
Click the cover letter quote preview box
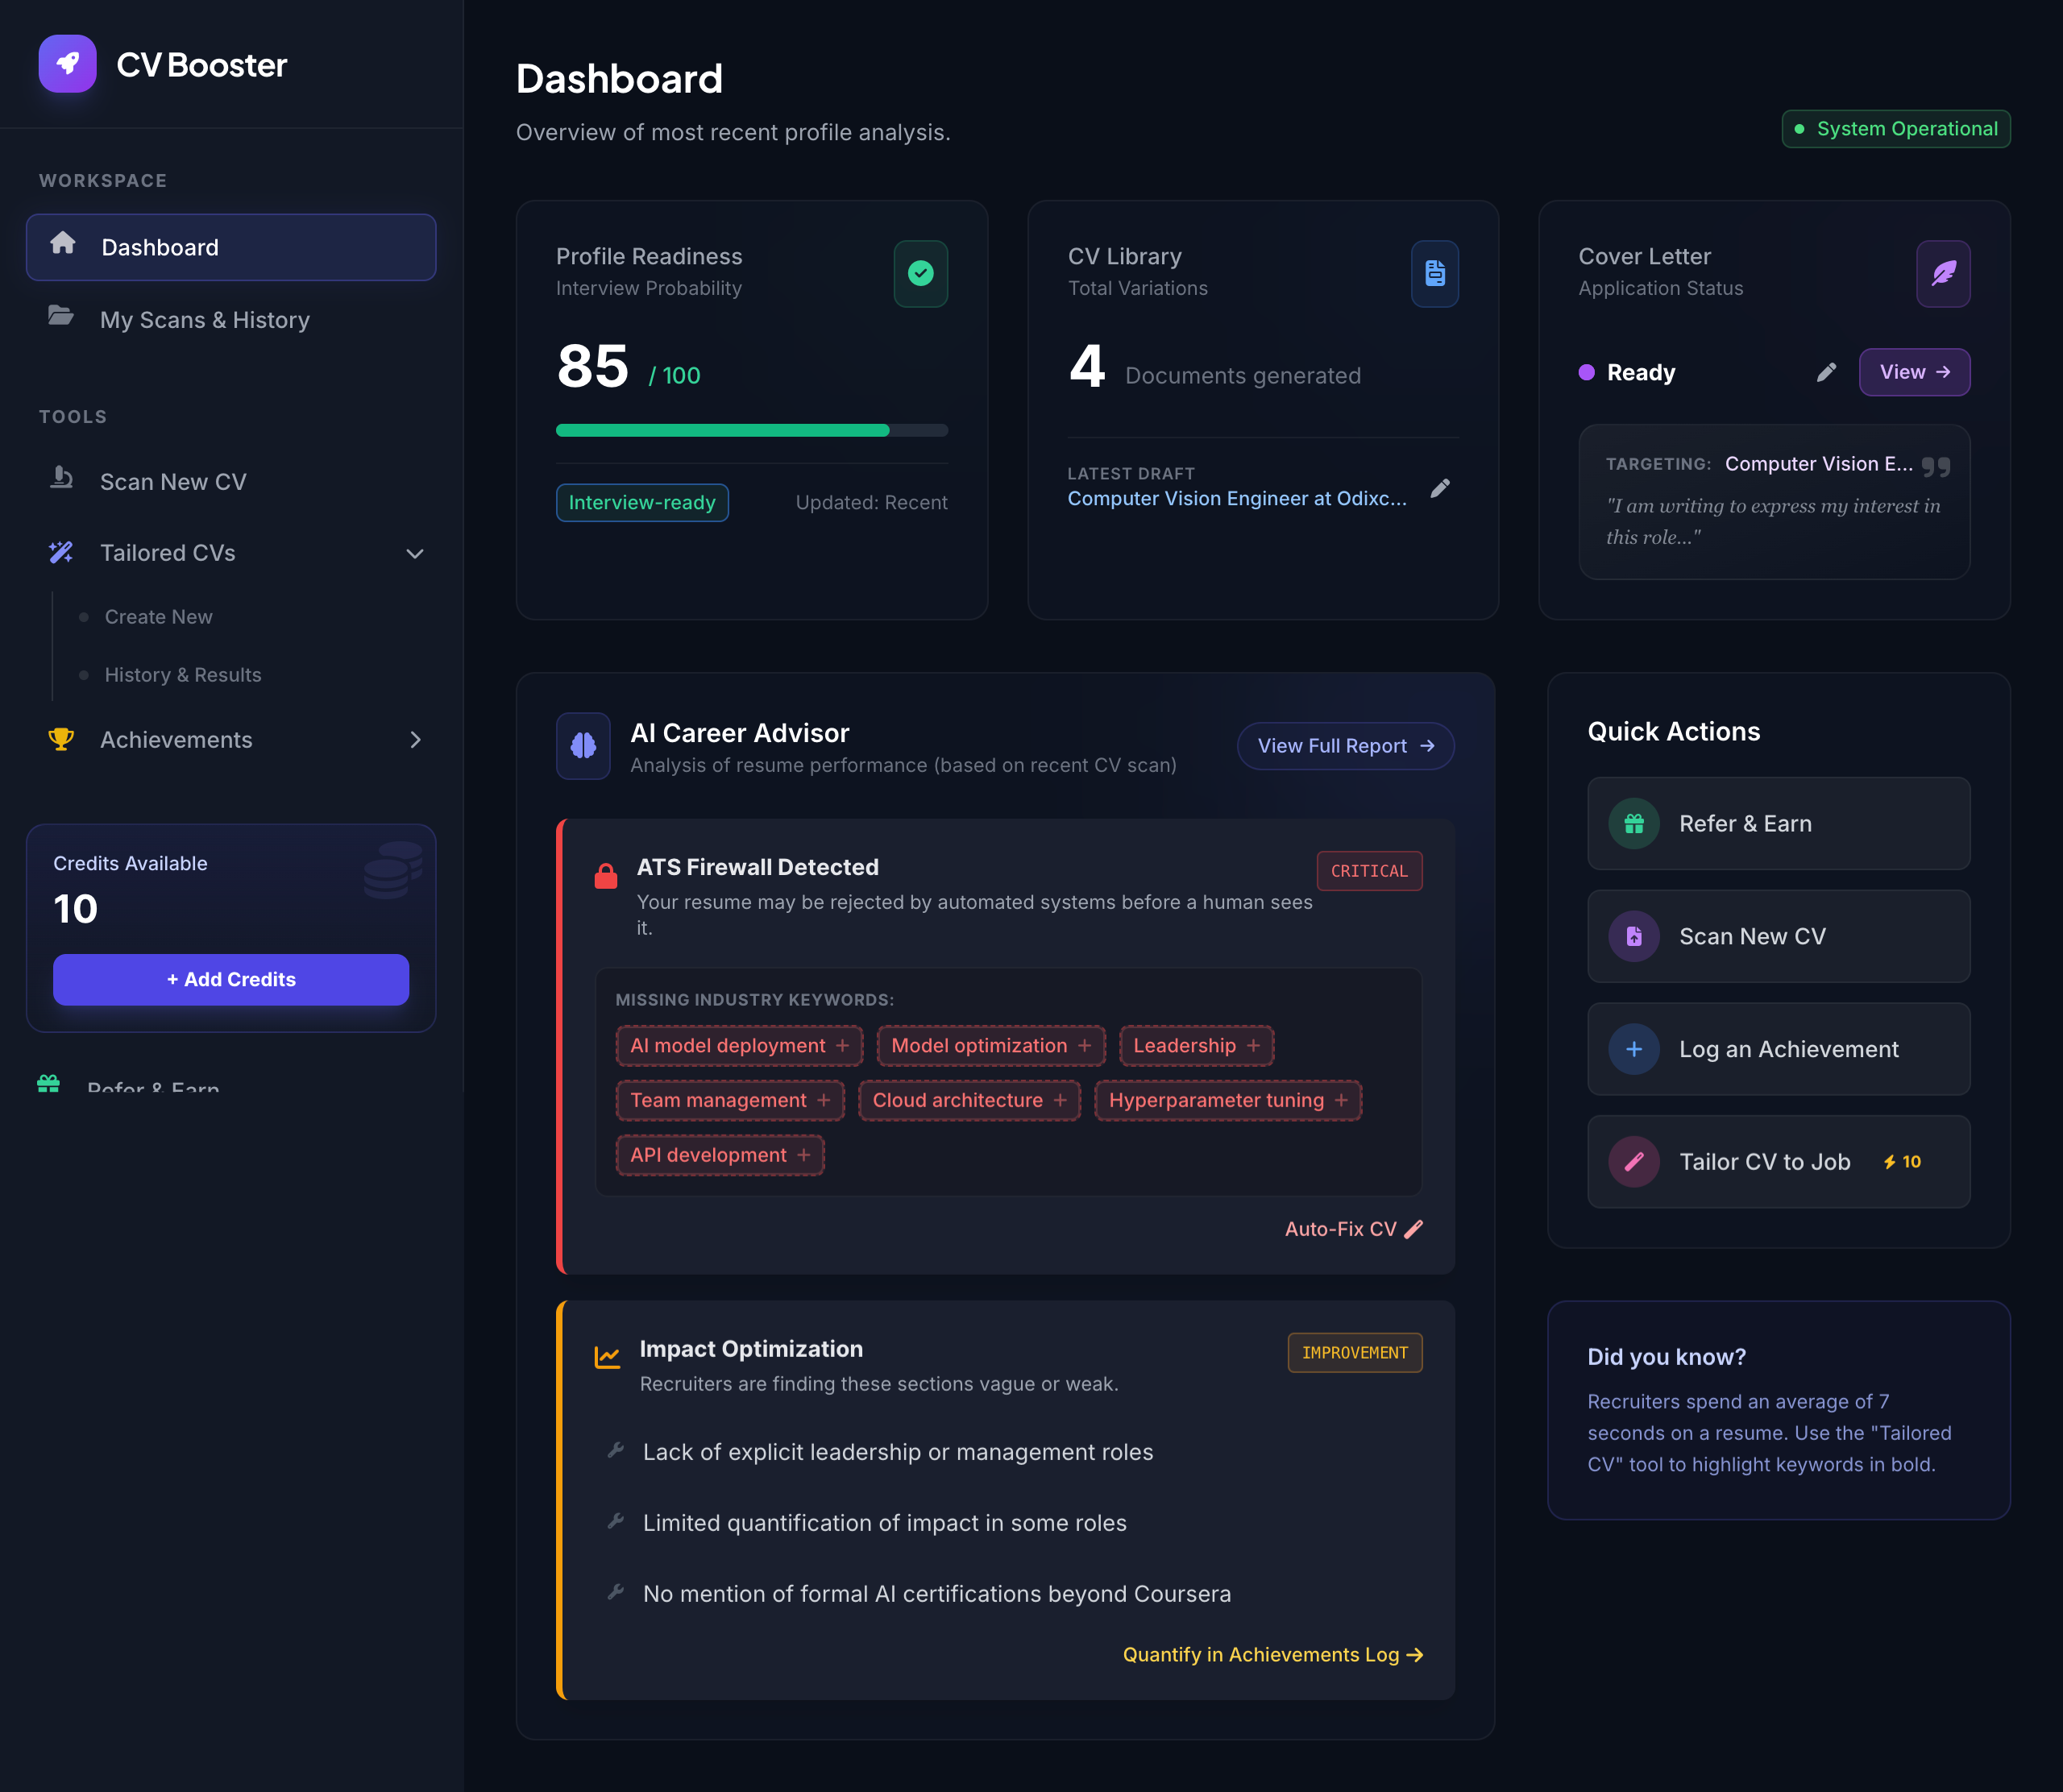pyautogui.click(x=1774, y=502)
